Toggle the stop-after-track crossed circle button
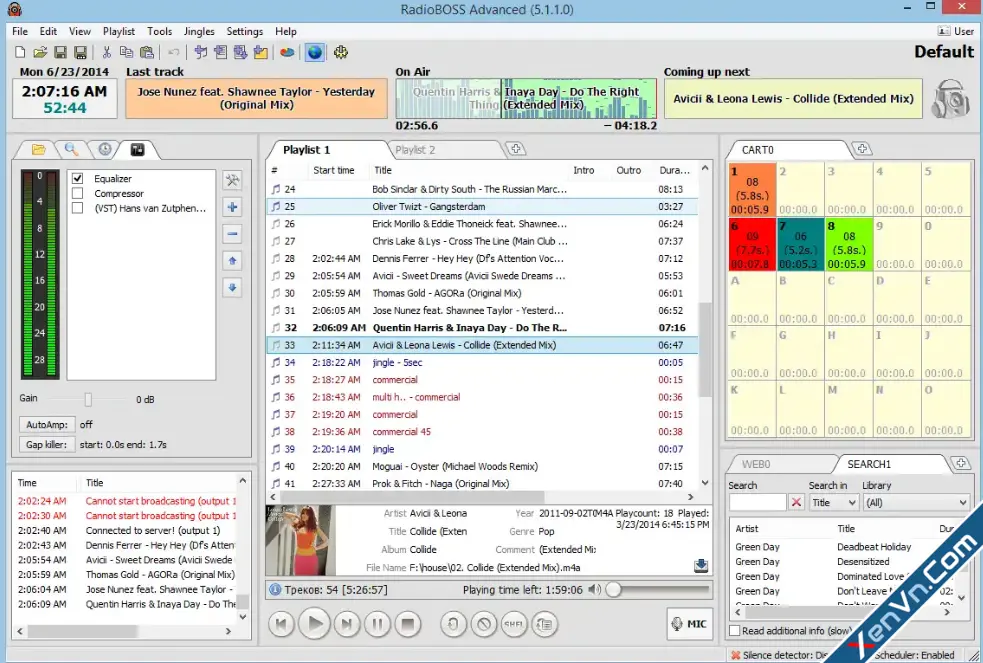This screenshot has height=663, width=983. (x=483, y=624)
